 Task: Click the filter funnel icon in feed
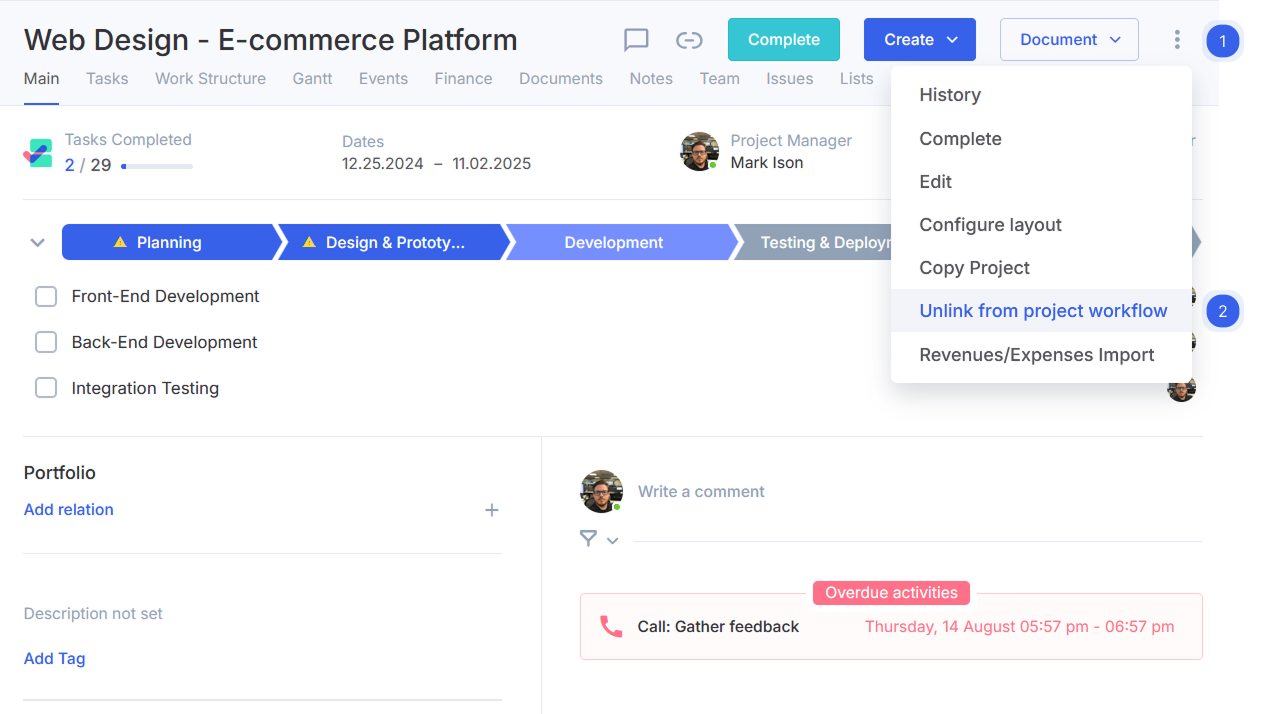(589, 539)
